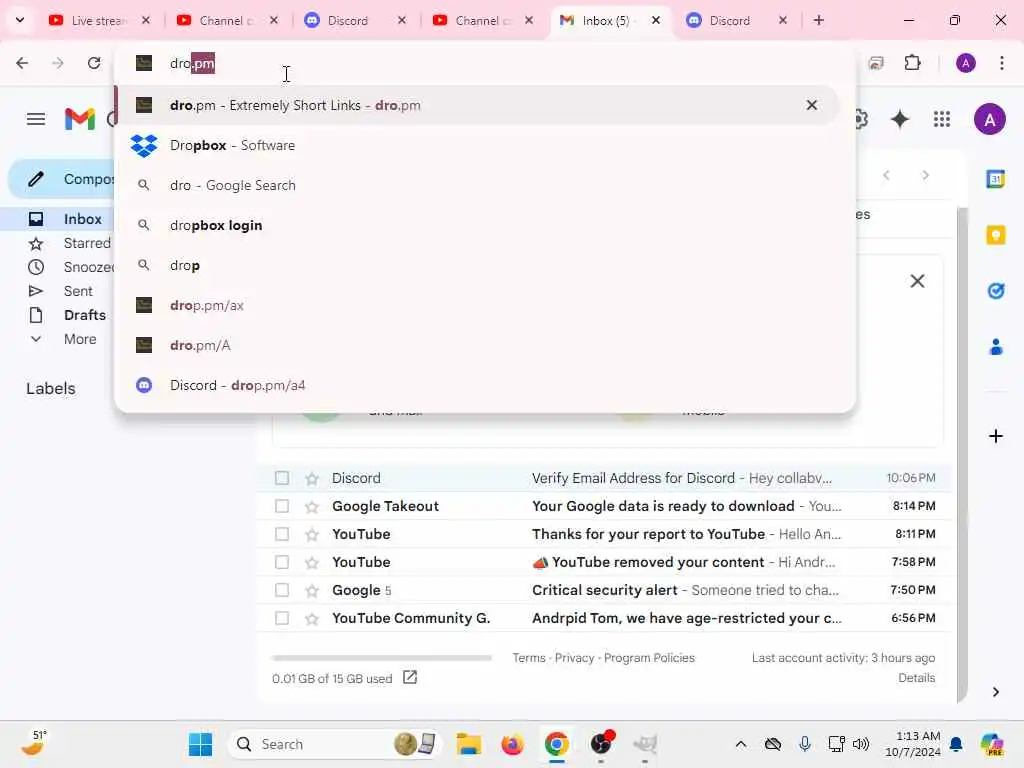Select the Google Takeout email checkbox

pyautogui.click(x=282, y=506)
